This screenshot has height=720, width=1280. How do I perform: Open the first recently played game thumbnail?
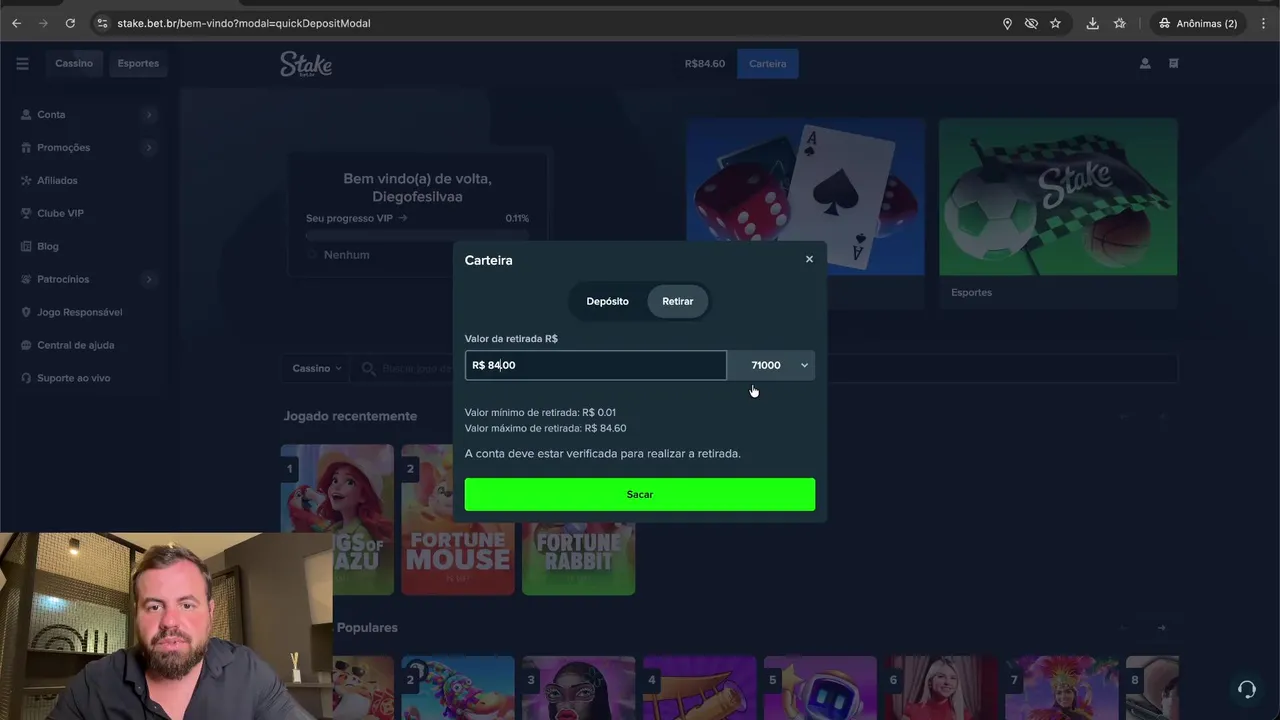click(x=337, y=488)
